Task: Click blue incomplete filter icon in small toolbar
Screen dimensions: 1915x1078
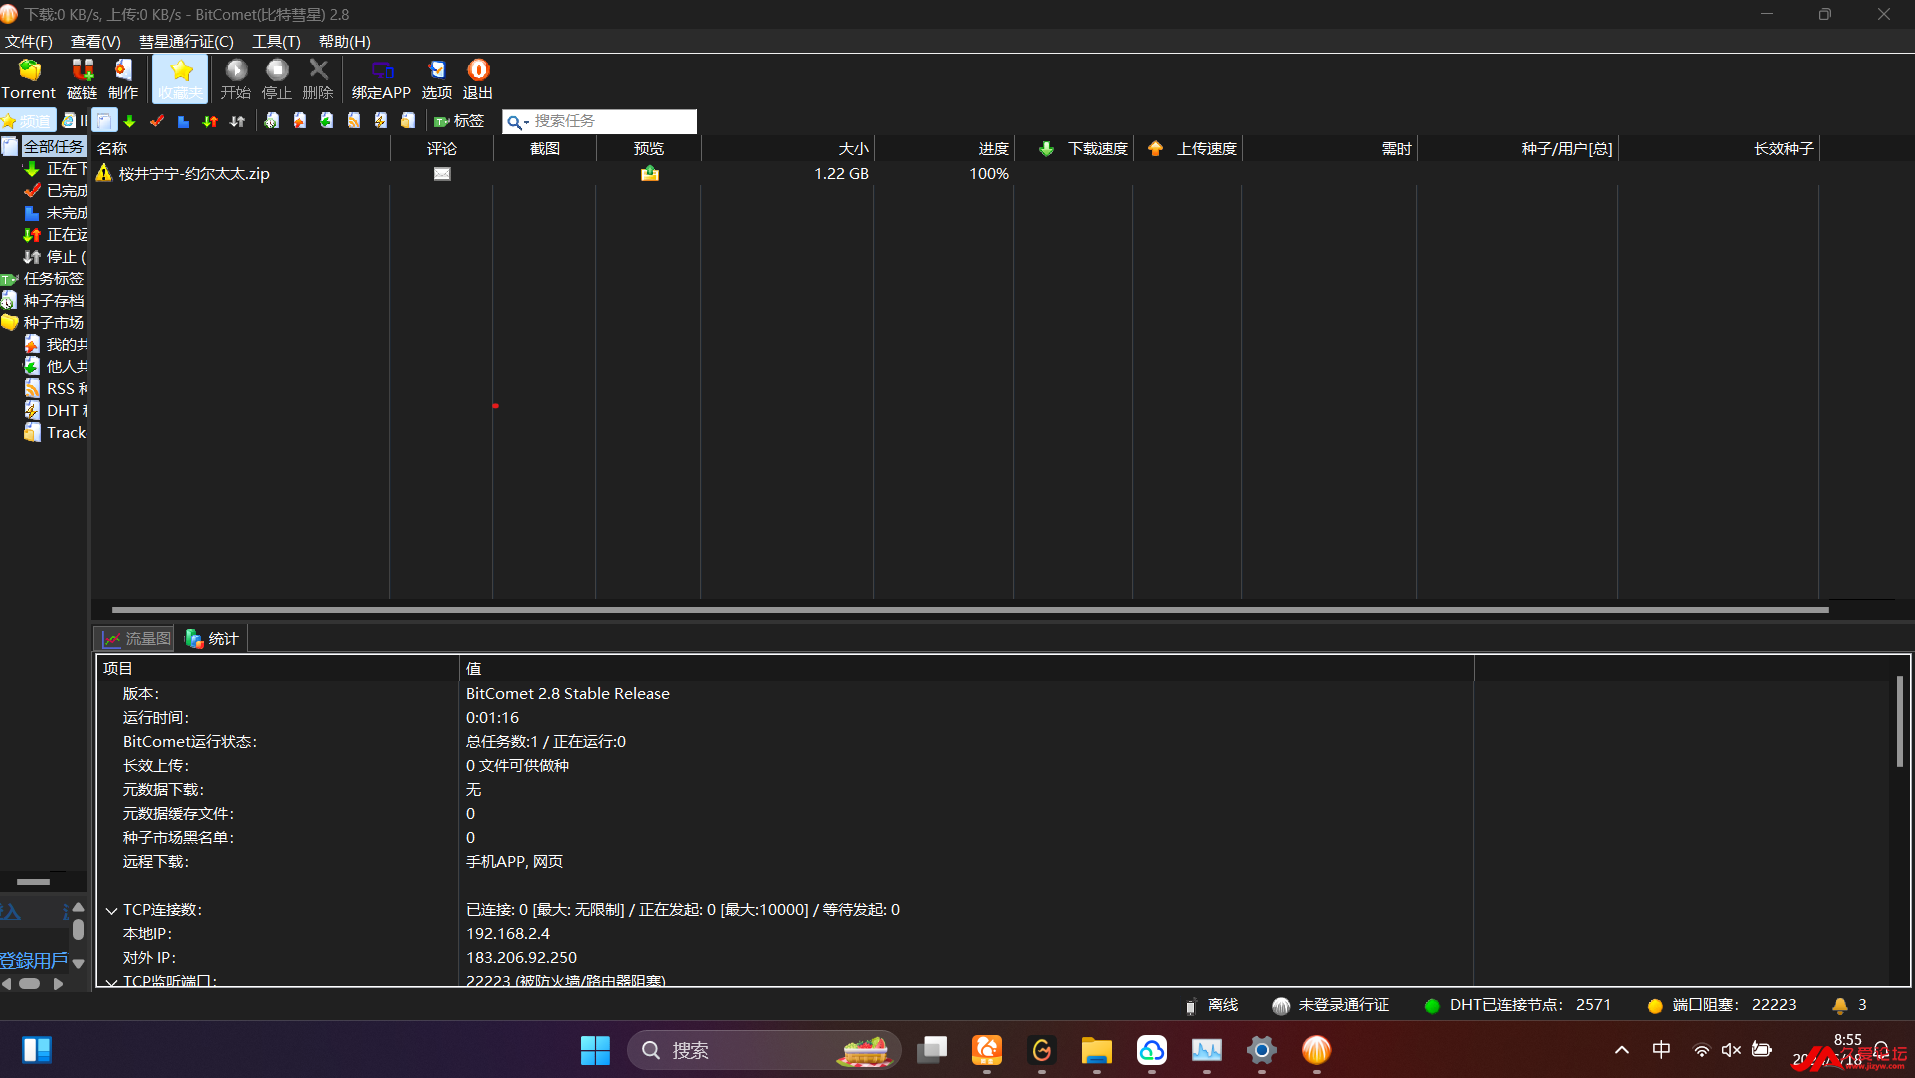Action: (x=183, y=121)
